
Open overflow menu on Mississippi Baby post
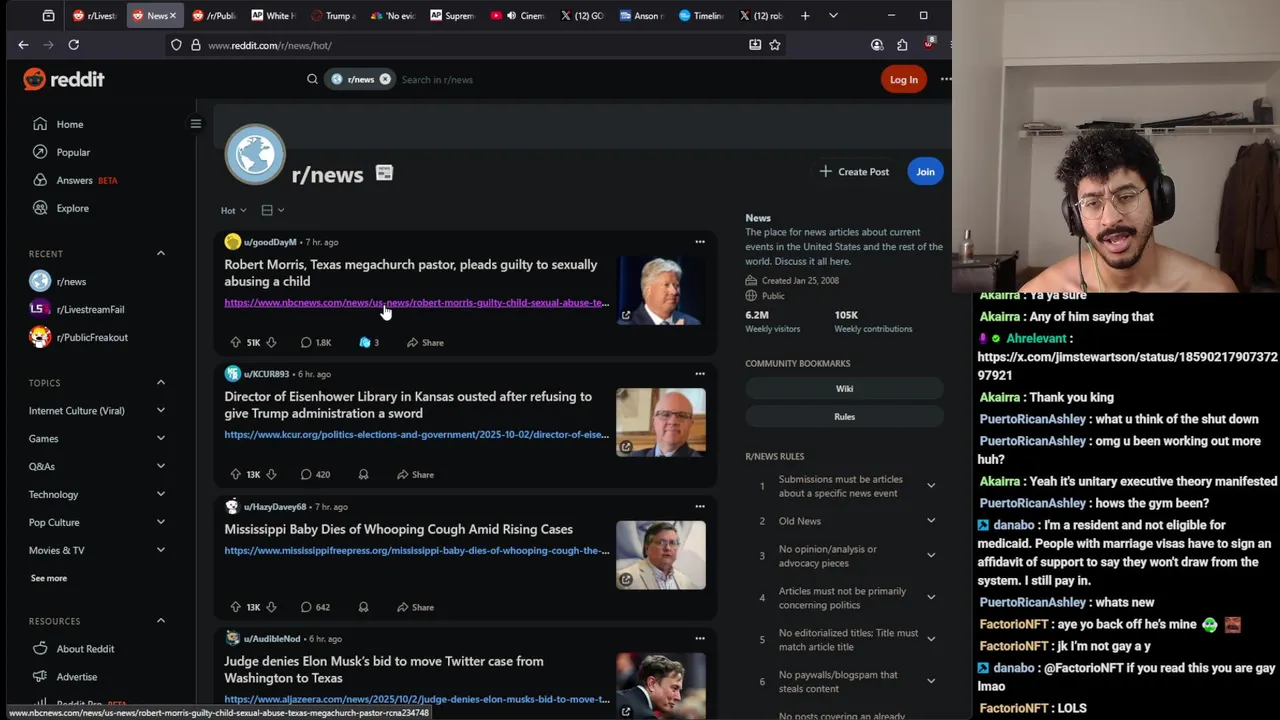pyautogui.click(x=700, y=506)
